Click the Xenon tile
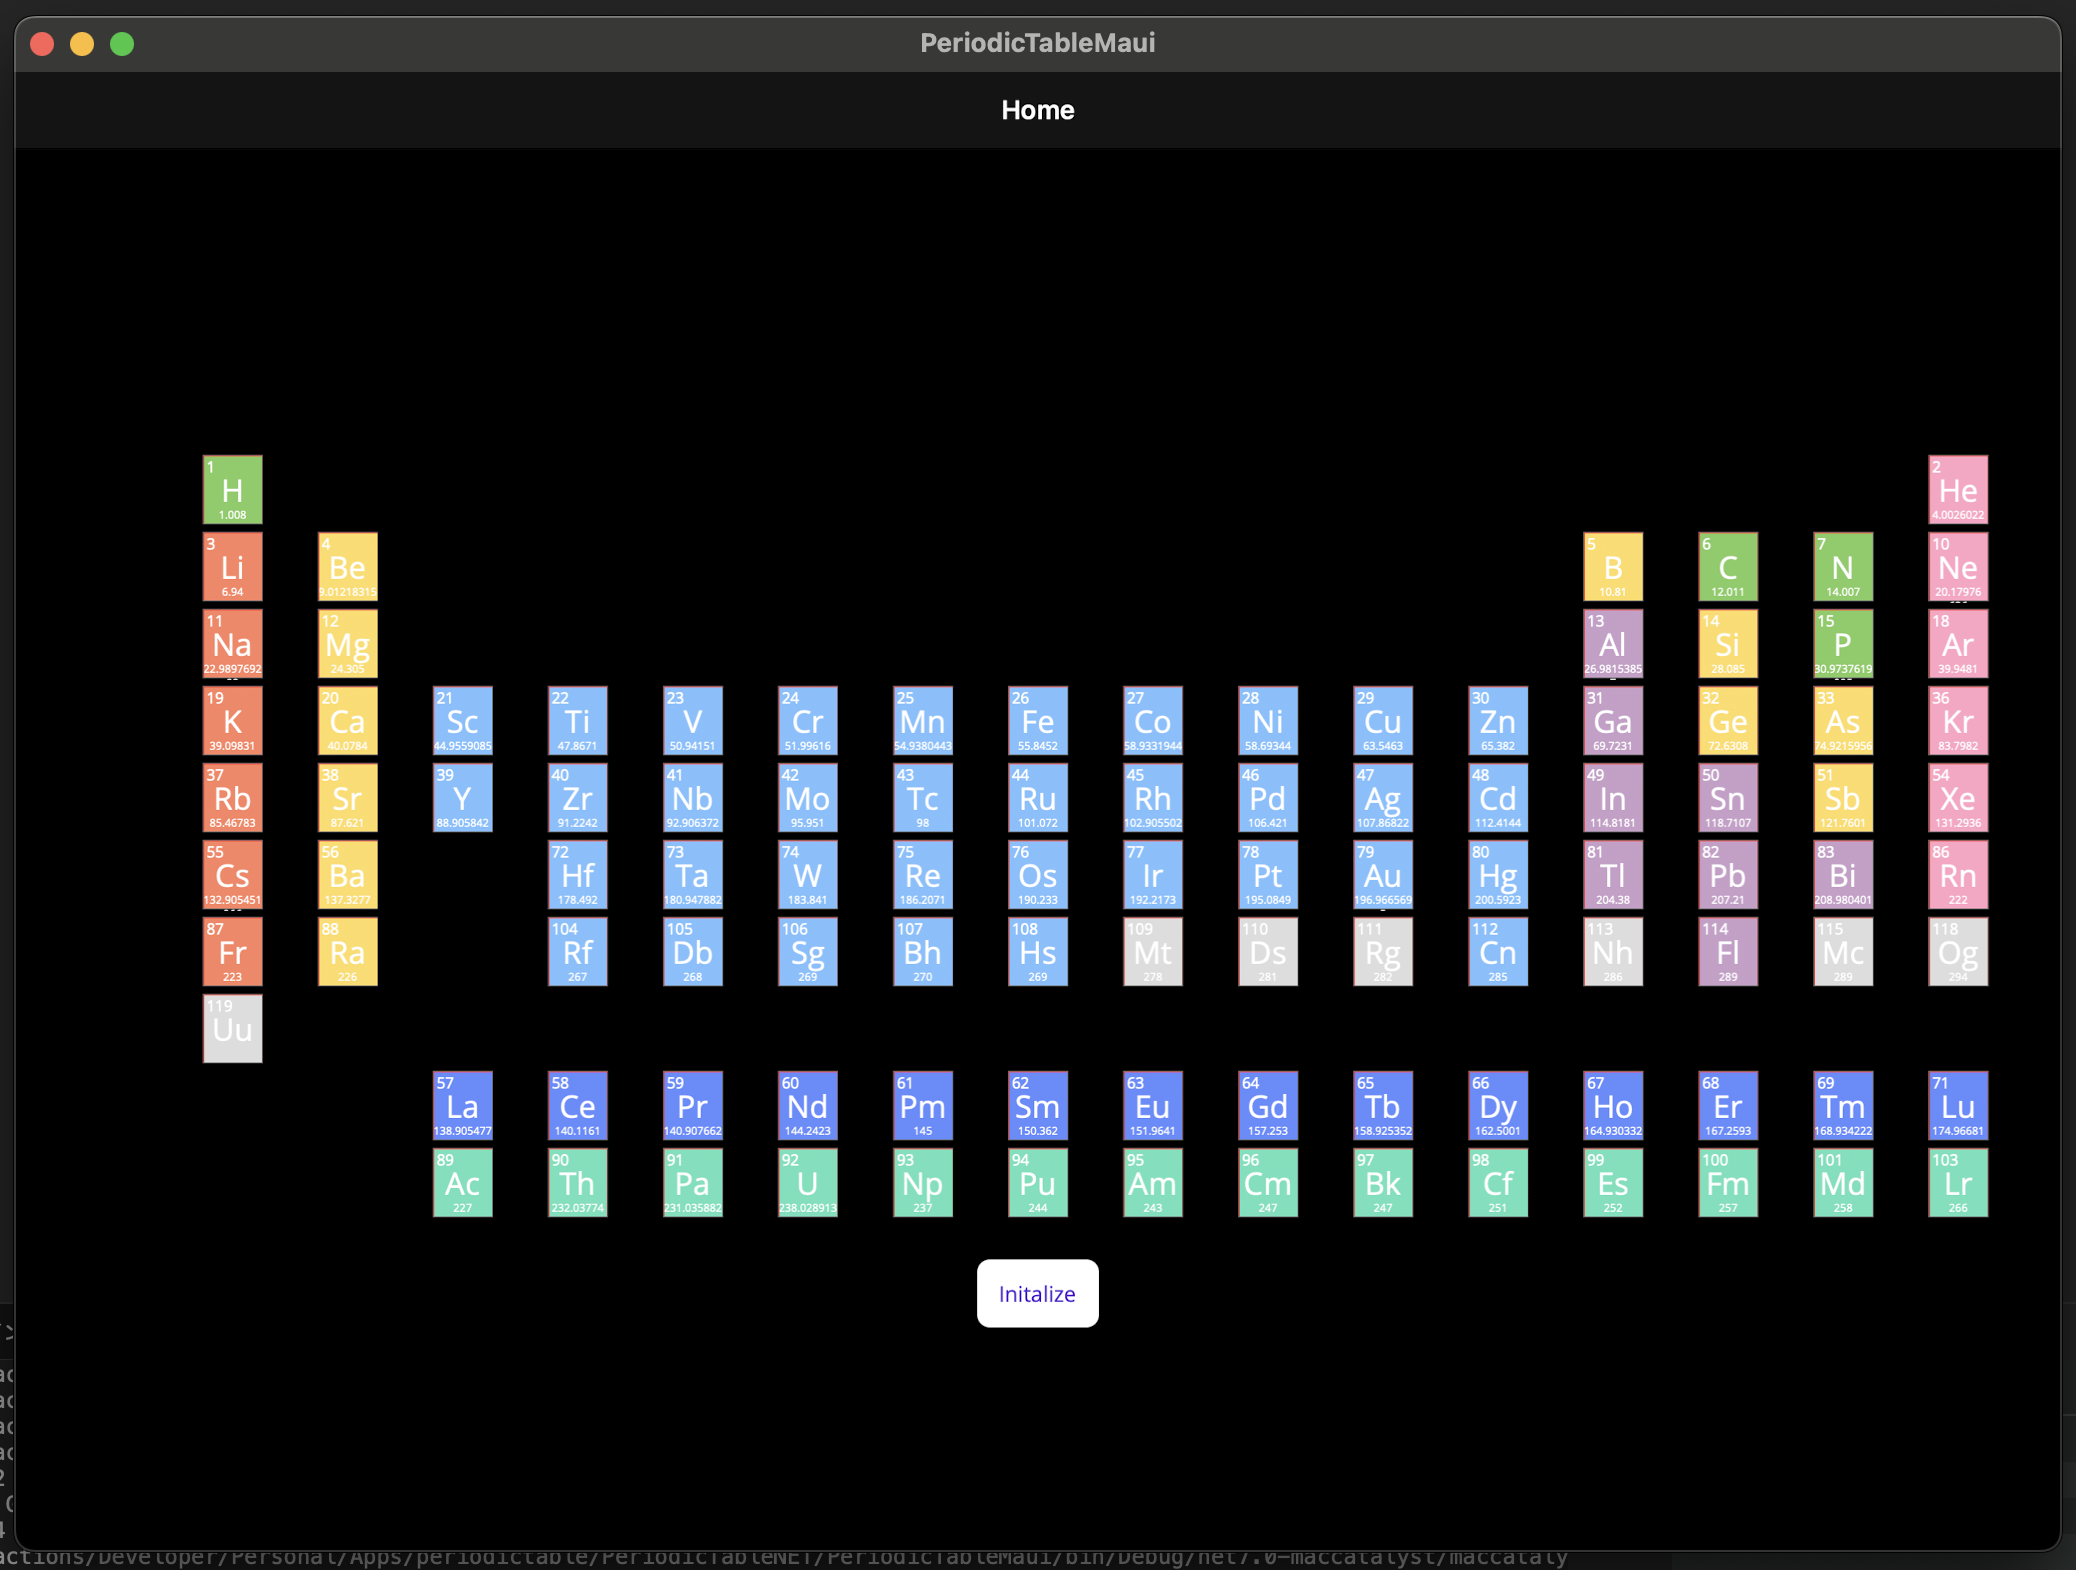 point(1958,797)
